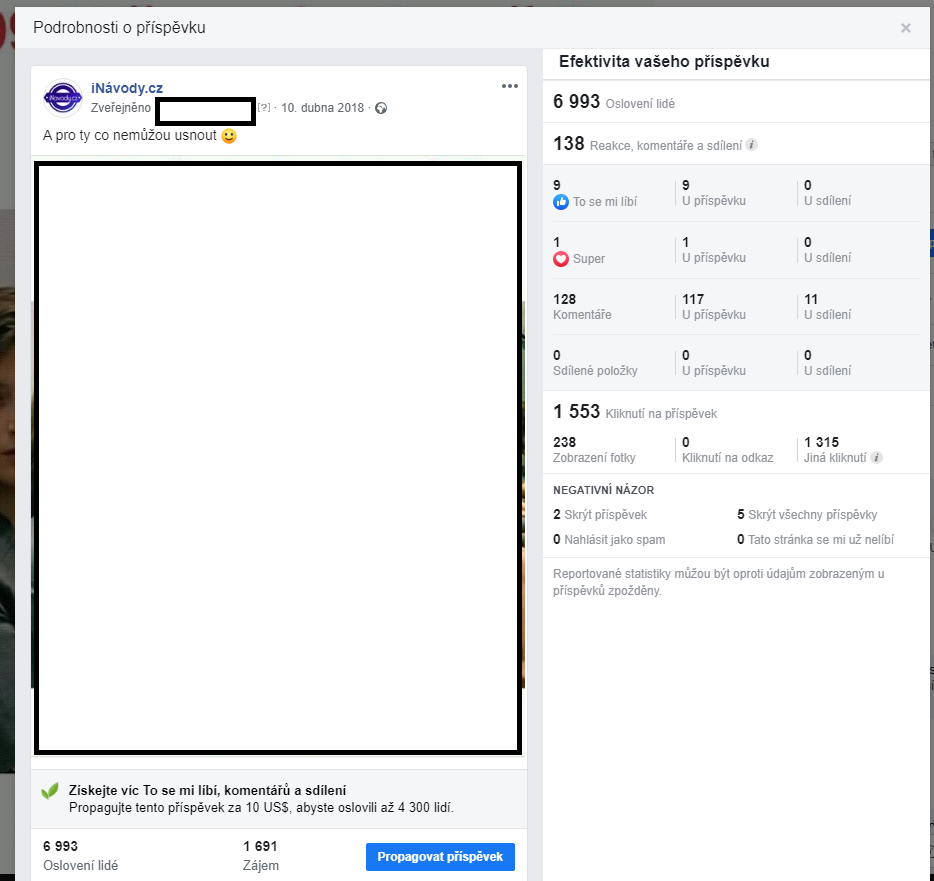Click 238 Zobrazení fotky value
934x881 pixels.
[x=594, y=450]
